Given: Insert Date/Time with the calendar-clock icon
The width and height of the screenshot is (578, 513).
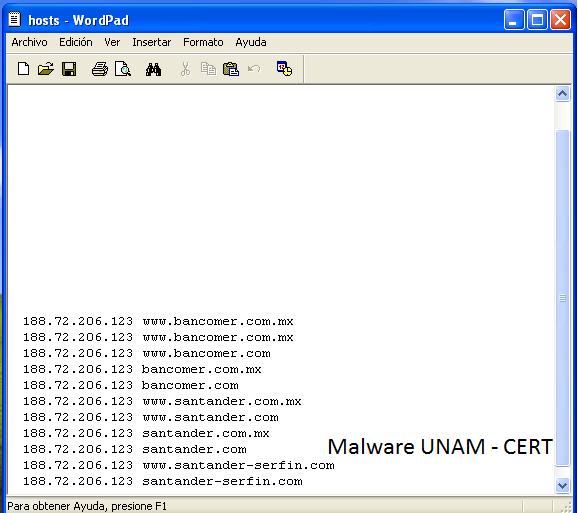Looking at the screenshot, I should pyautogui.click(x=285, y=69).
